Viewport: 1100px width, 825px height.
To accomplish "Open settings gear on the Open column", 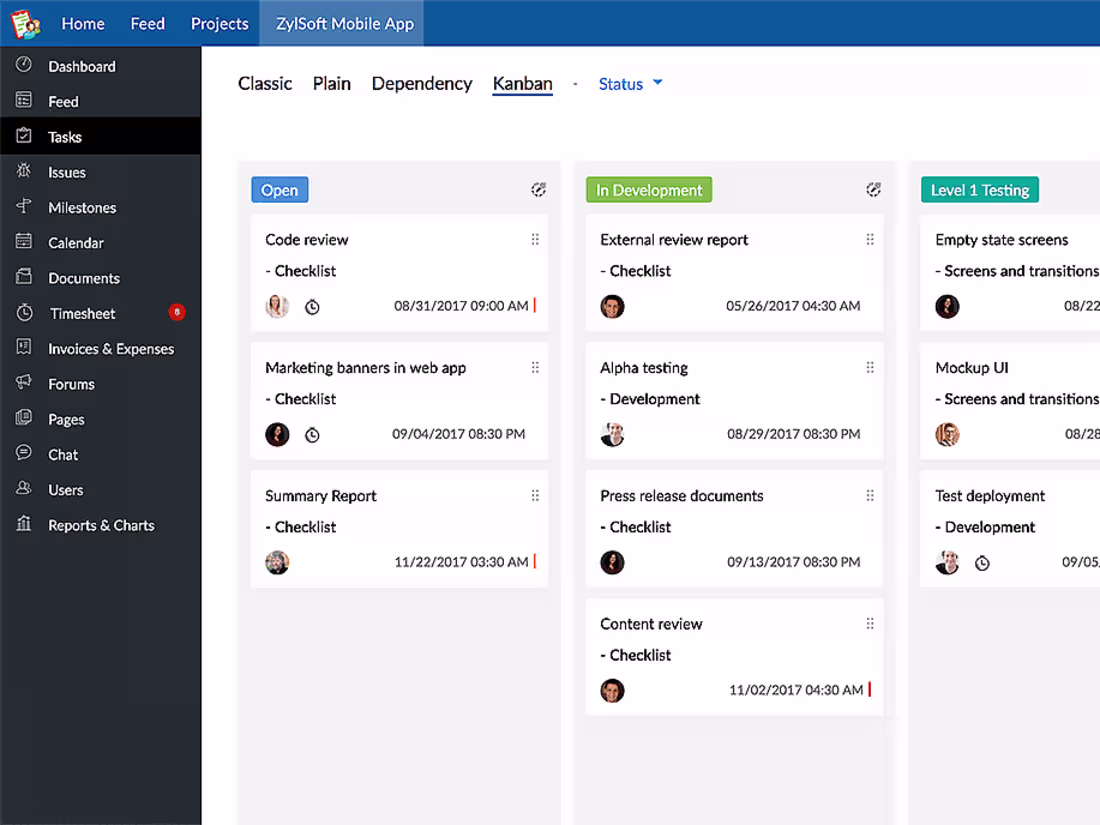I will 538,189.
